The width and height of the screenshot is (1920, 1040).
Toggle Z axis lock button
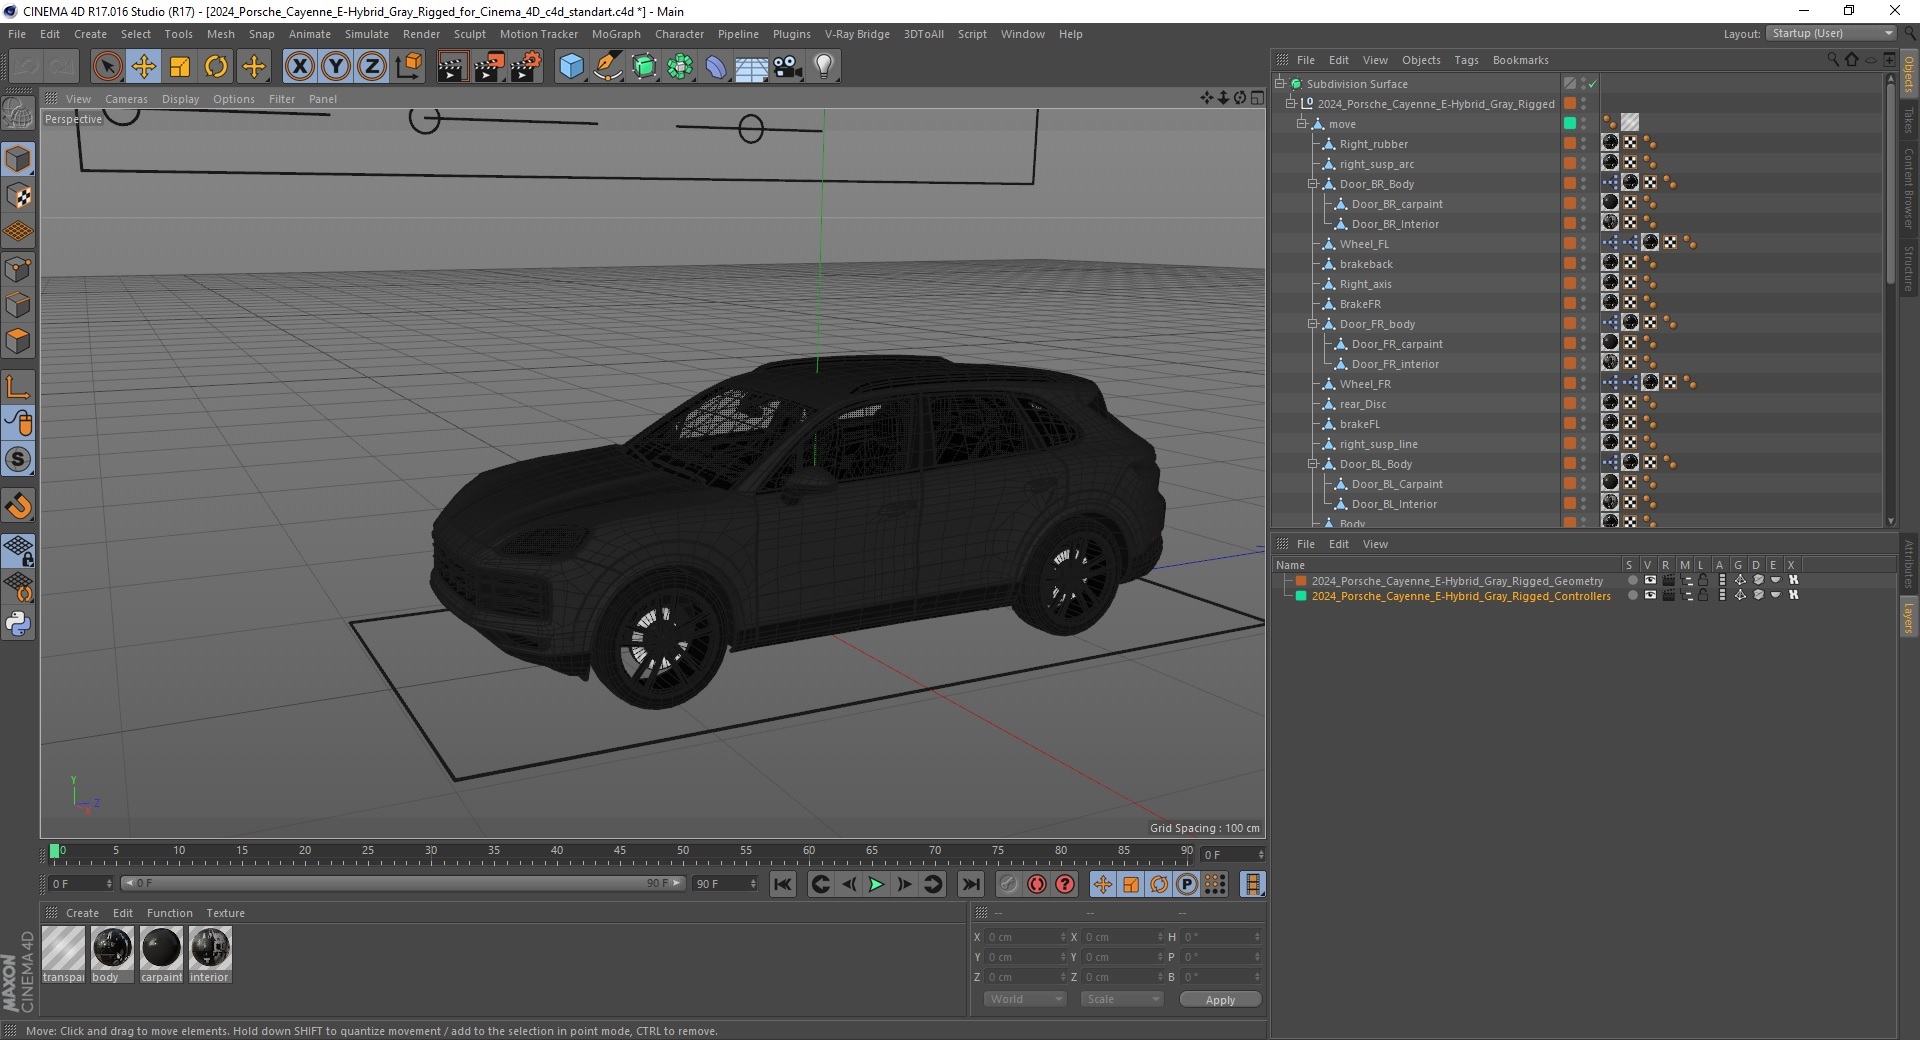pyautogui.click(x=372, y=67)
